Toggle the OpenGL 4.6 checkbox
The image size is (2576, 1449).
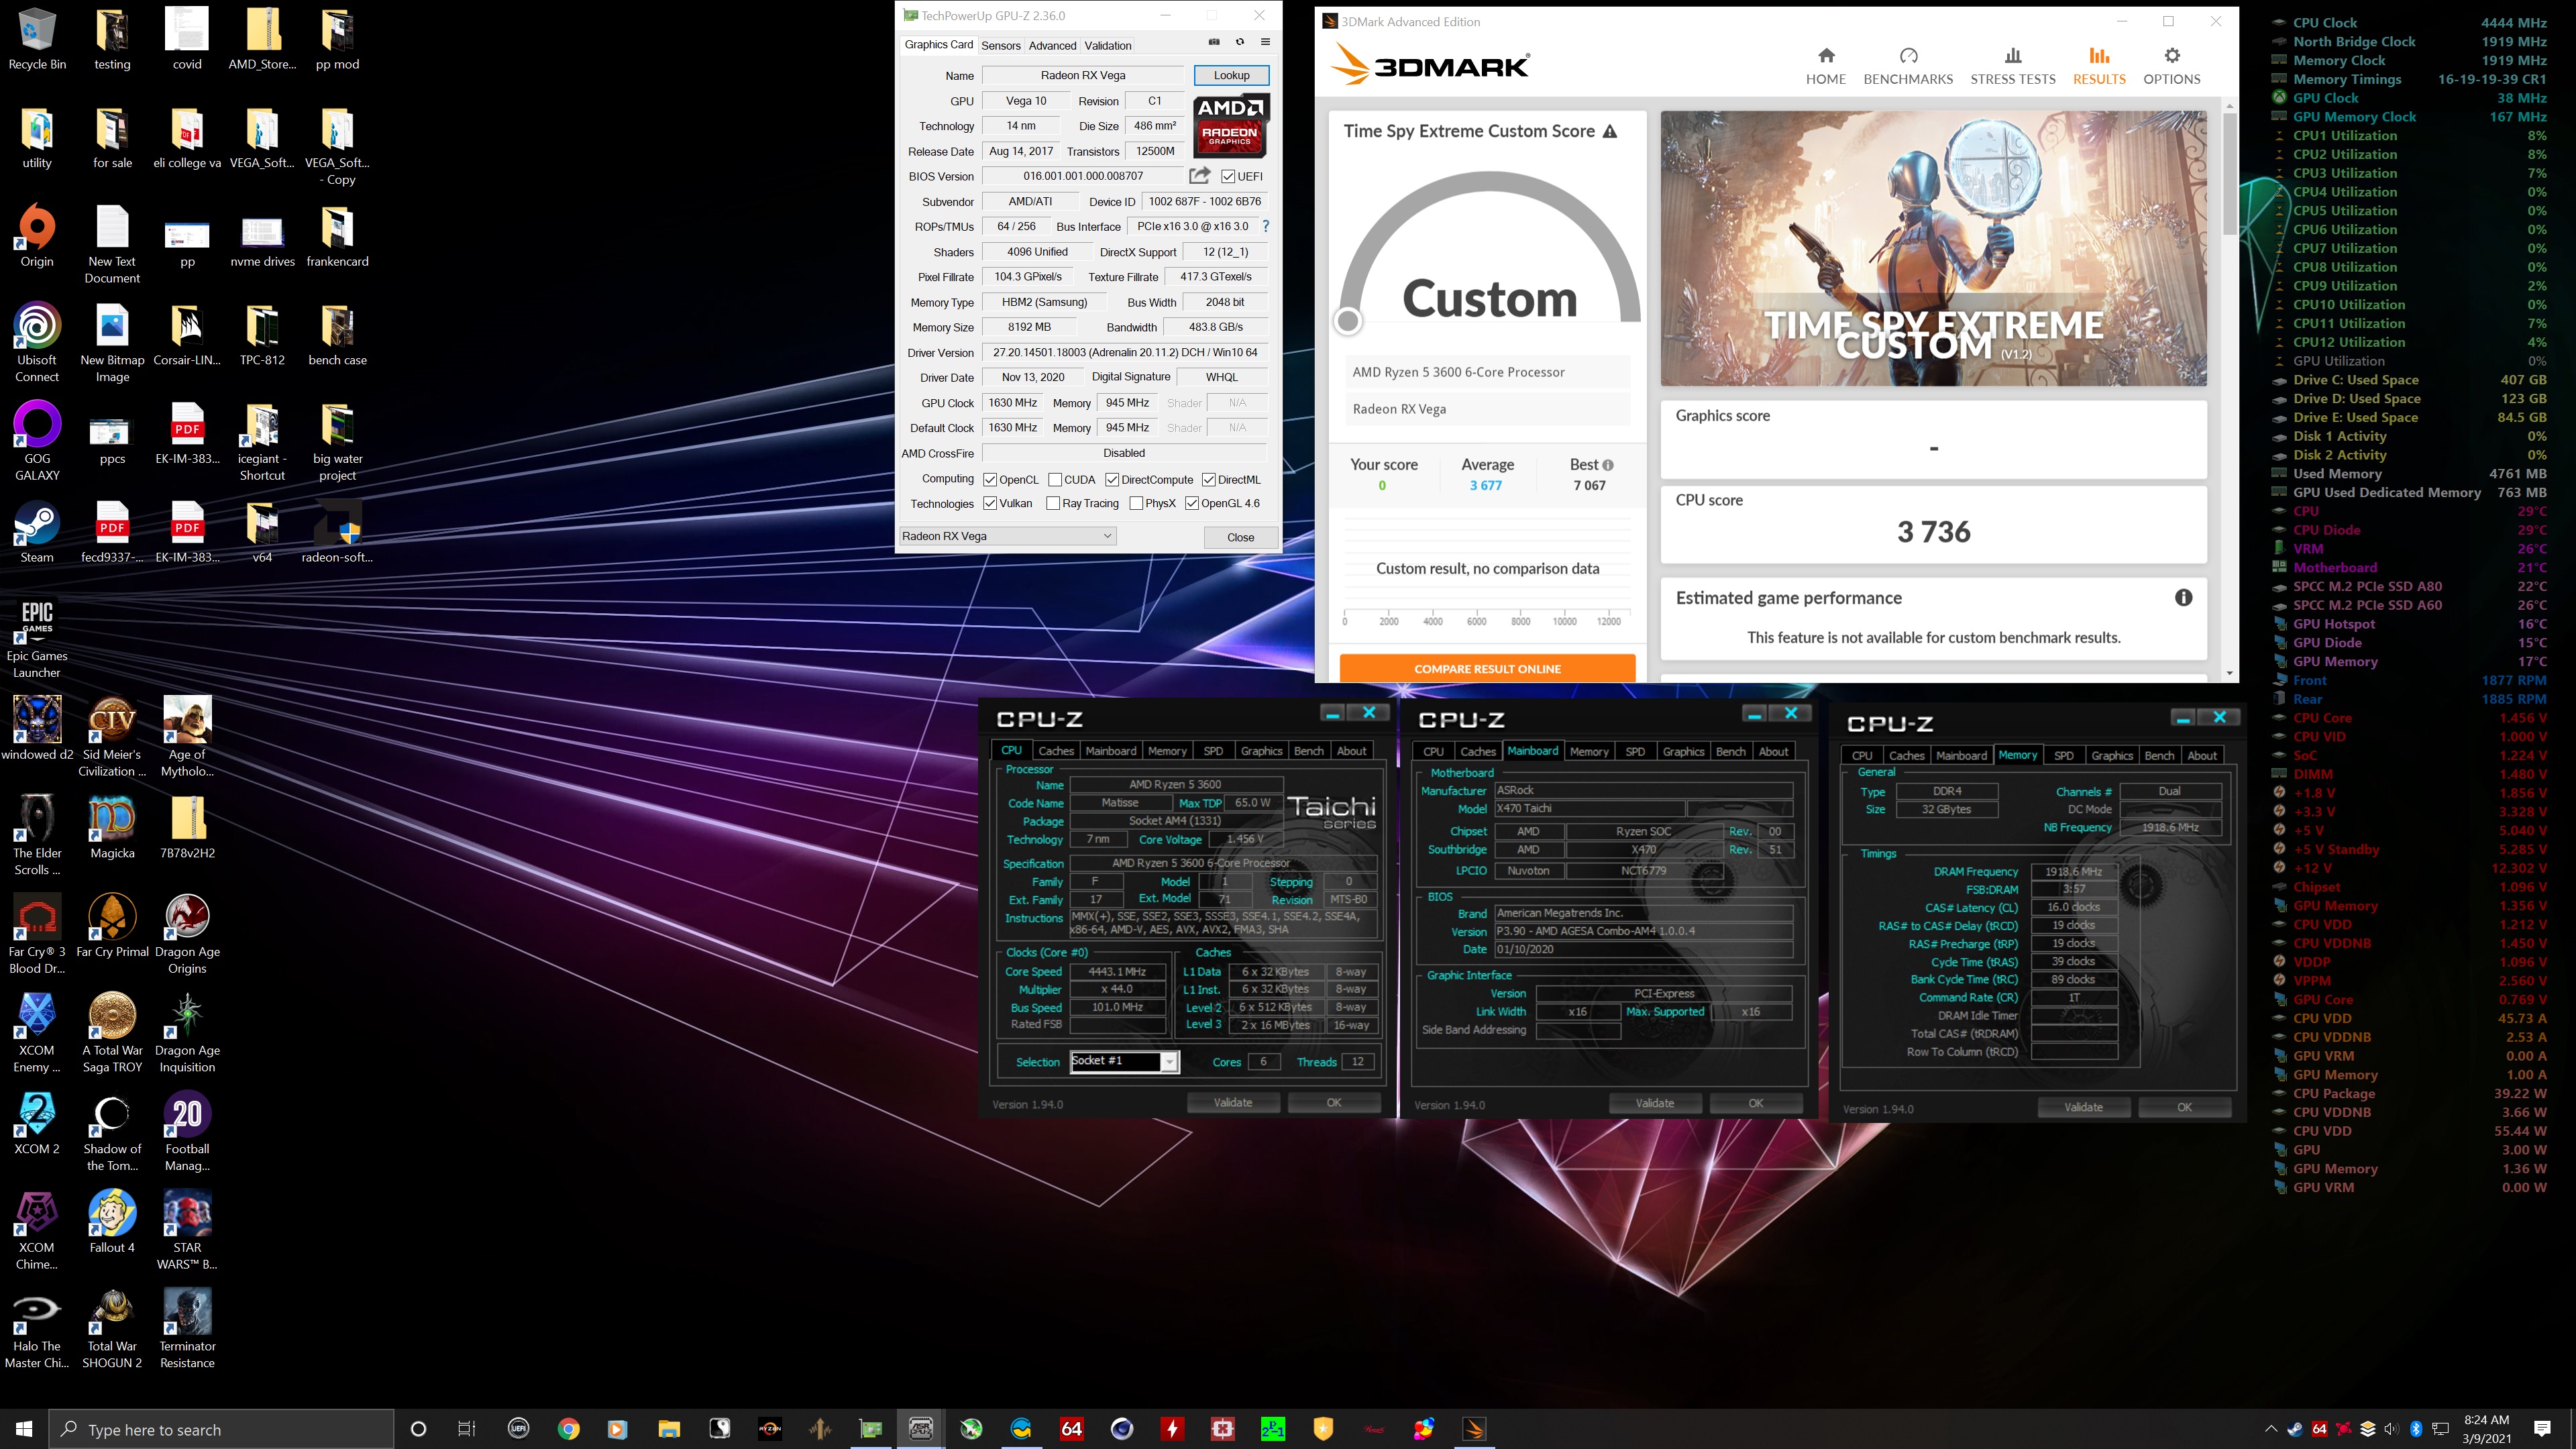(1191, 503)
